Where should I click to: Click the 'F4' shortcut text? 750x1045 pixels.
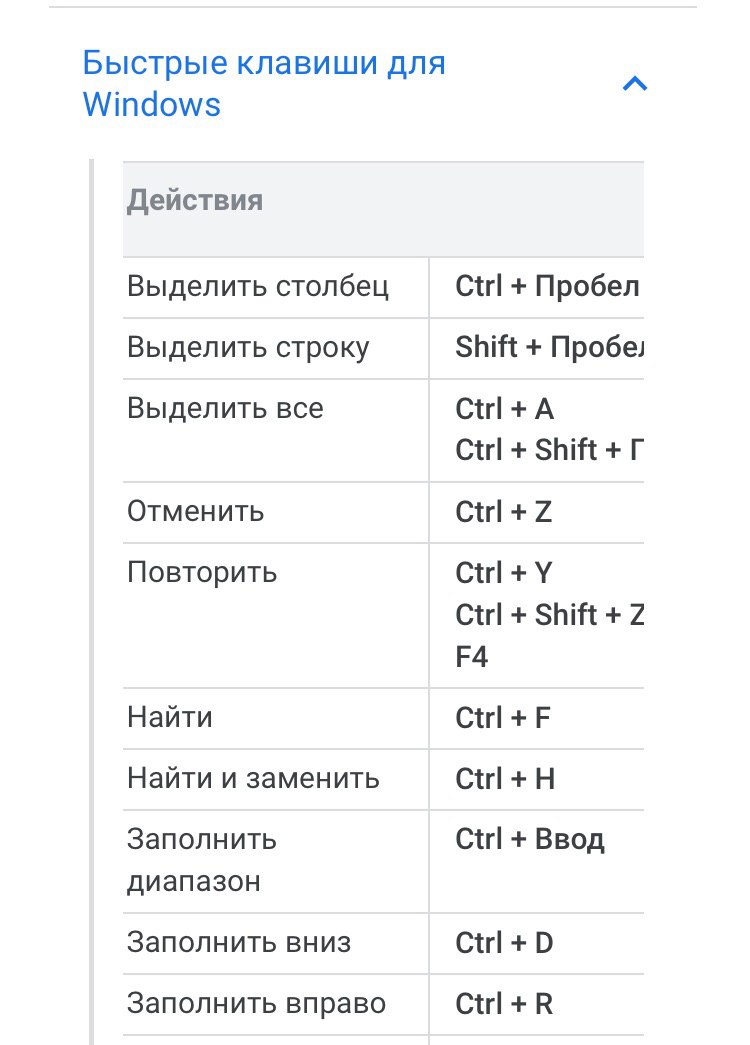coord(472,657)
